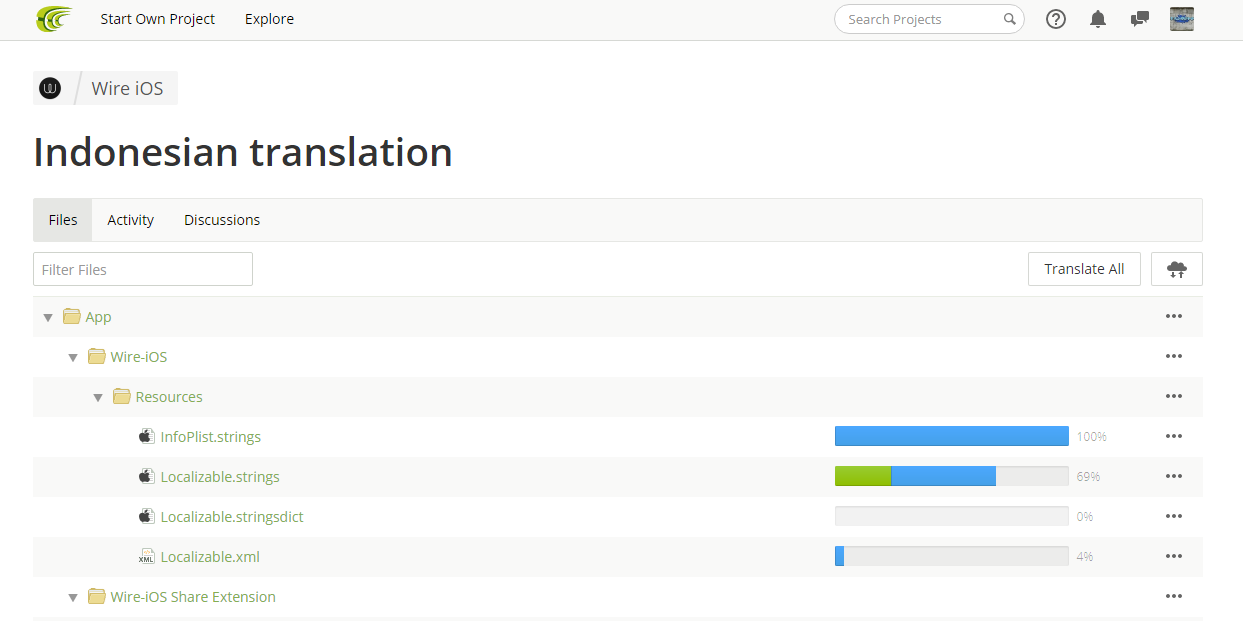Click the download translations cloud icon
1243x621 pixels.
pyautogui.click(x=1177, y=268)
